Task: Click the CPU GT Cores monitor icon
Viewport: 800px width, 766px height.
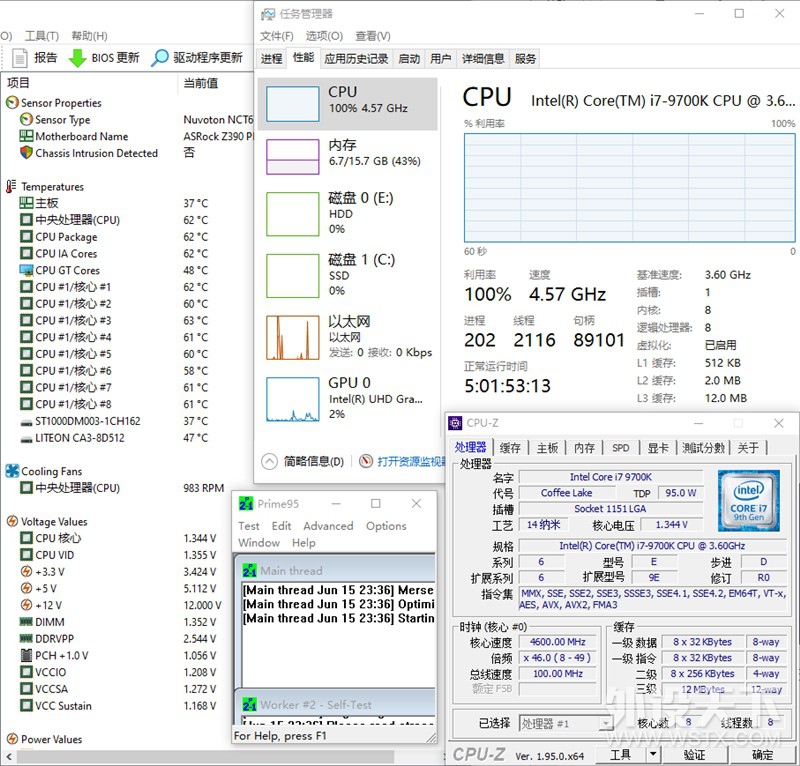Action: tap(26, 270)
